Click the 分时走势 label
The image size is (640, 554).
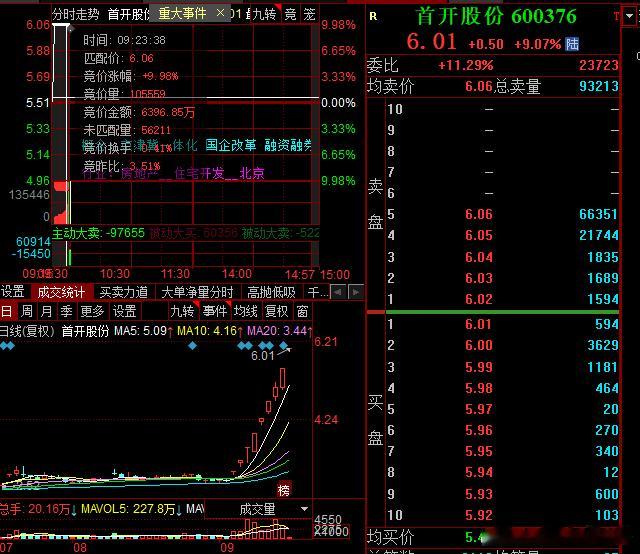(76, 15)
